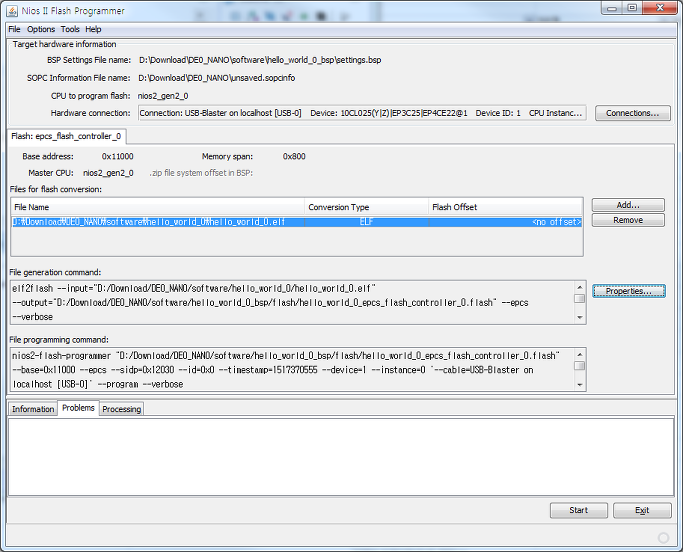Click up arrow of file programming command scrollbar
683x552 pixels.
click(579, 354)
